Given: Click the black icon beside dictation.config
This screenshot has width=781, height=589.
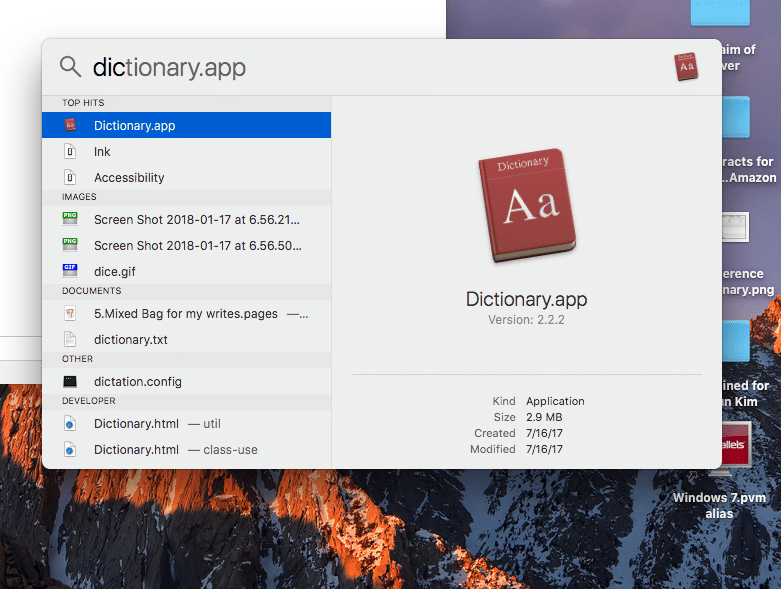Looking at the screenshot, I should 70,381.
